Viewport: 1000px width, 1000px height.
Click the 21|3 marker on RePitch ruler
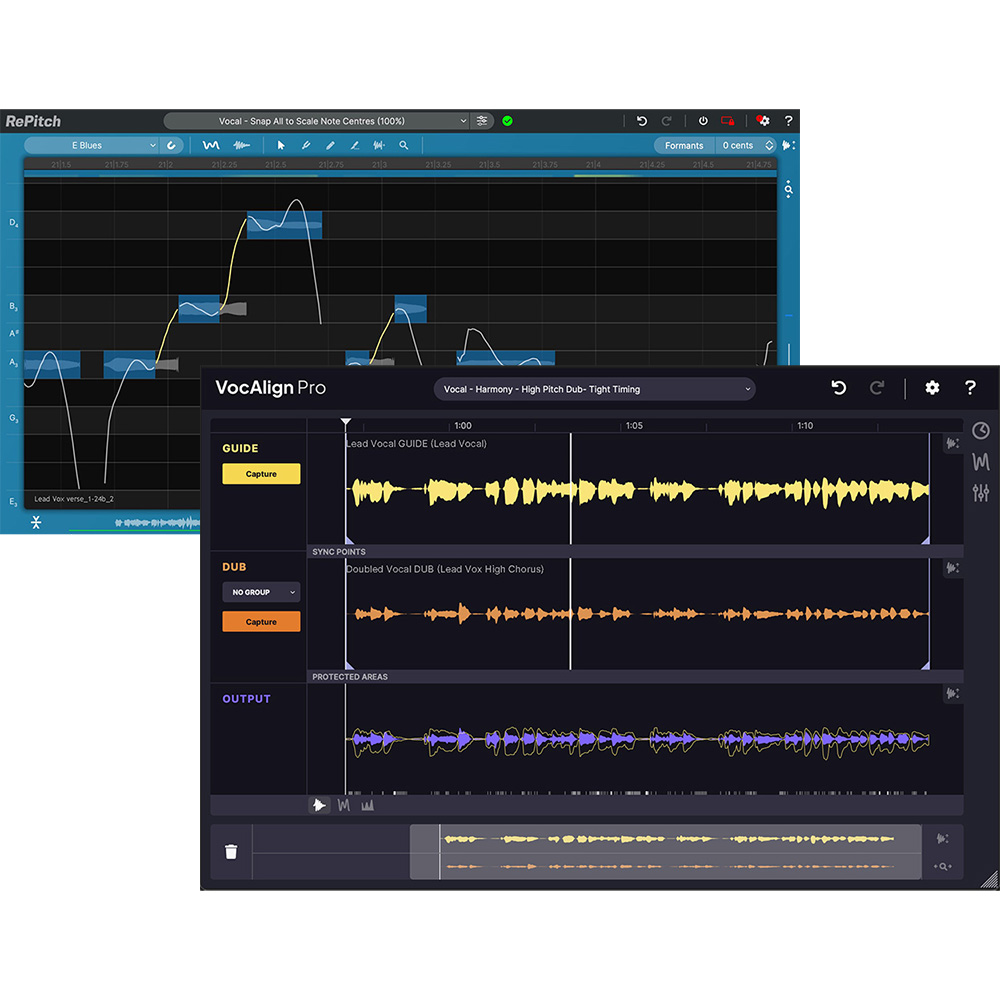379,165
